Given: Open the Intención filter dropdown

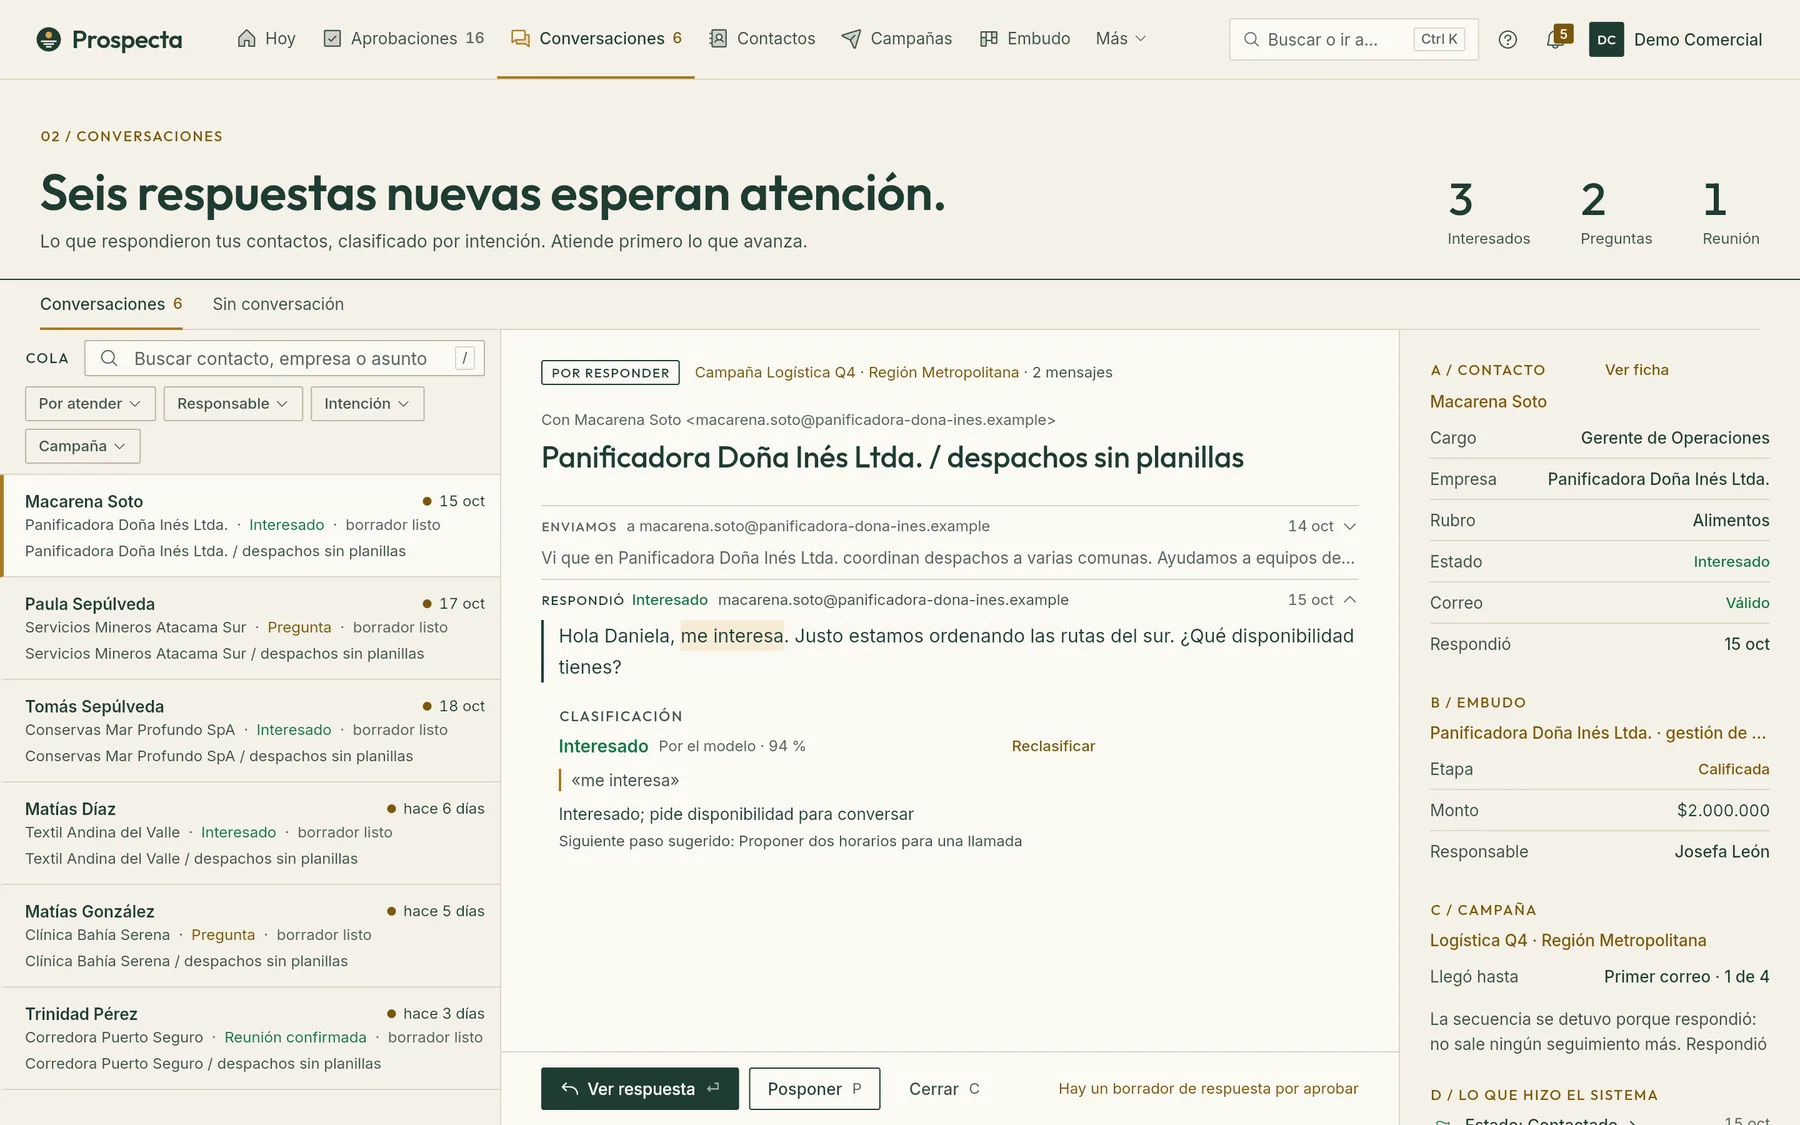Looking at the screenshot, I should pos(367,403).
